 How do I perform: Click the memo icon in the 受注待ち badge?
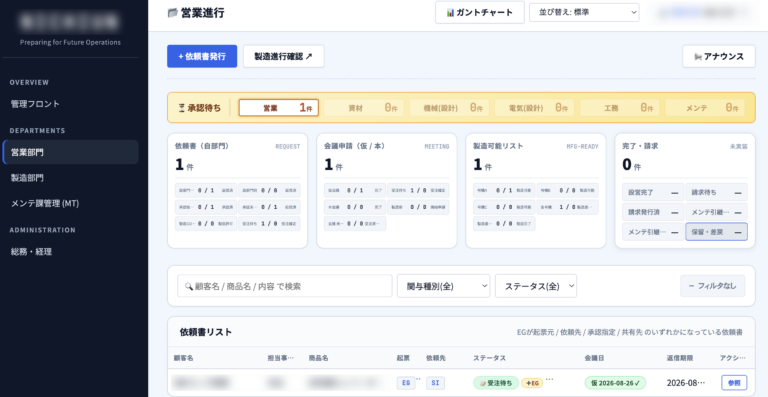pos(482,383)
